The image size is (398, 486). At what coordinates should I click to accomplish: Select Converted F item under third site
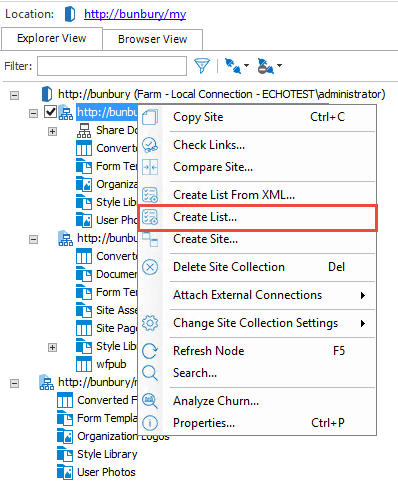click(107, 400)
